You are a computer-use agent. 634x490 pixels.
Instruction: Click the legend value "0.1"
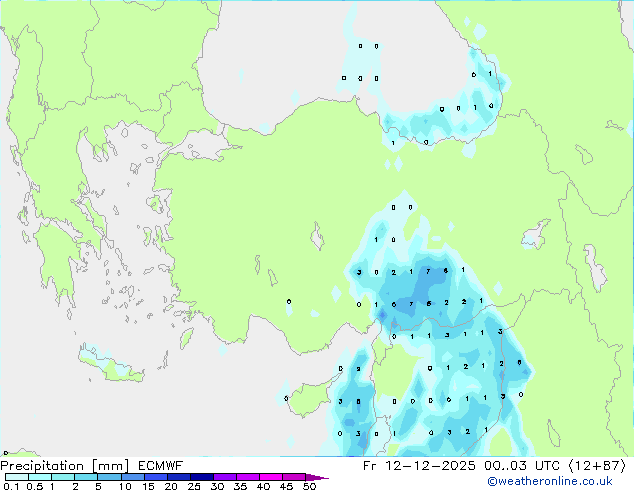click(x=11, y=486)
